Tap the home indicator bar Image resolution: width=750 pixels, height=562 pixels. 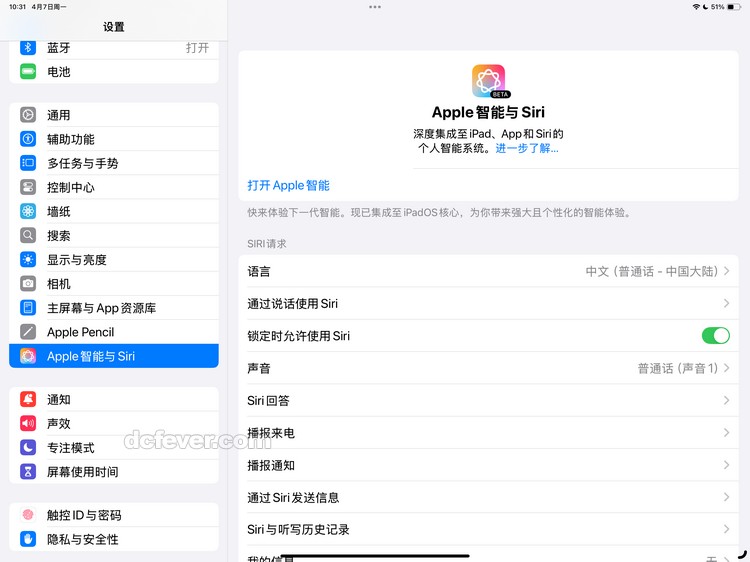click(x=375, y=556)
